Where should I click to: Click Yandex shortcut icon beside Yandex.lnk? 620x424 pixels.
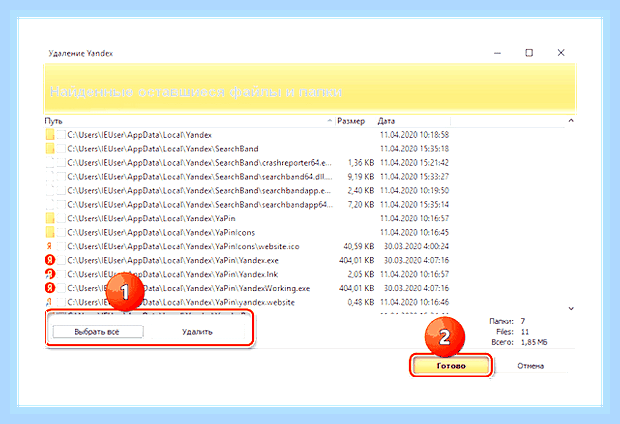50,274
